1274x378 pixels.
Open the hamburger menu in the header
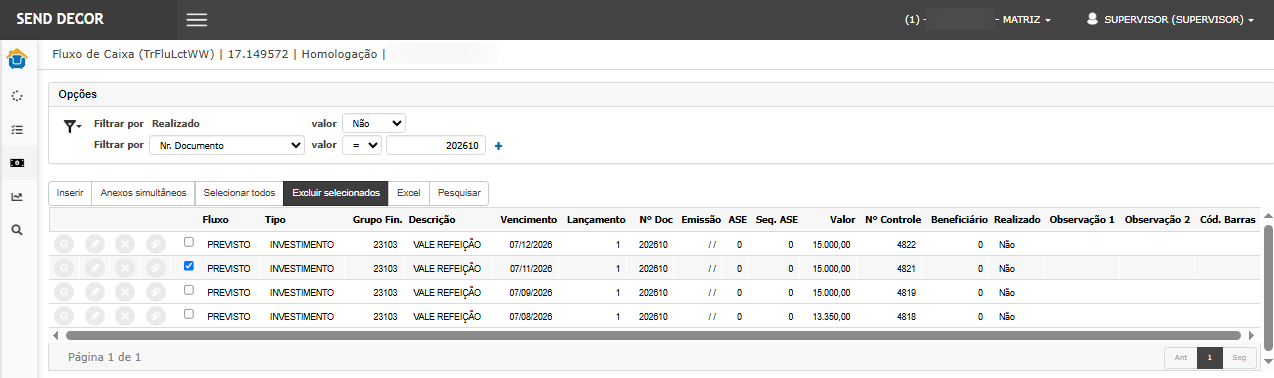point(197,19)
